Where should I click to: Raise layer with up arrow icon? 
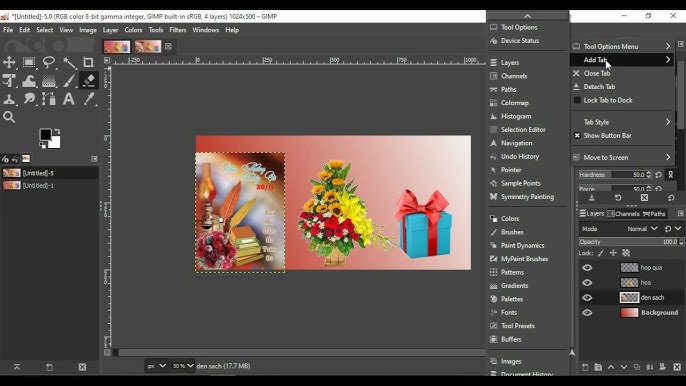click(x=611, y=367)
